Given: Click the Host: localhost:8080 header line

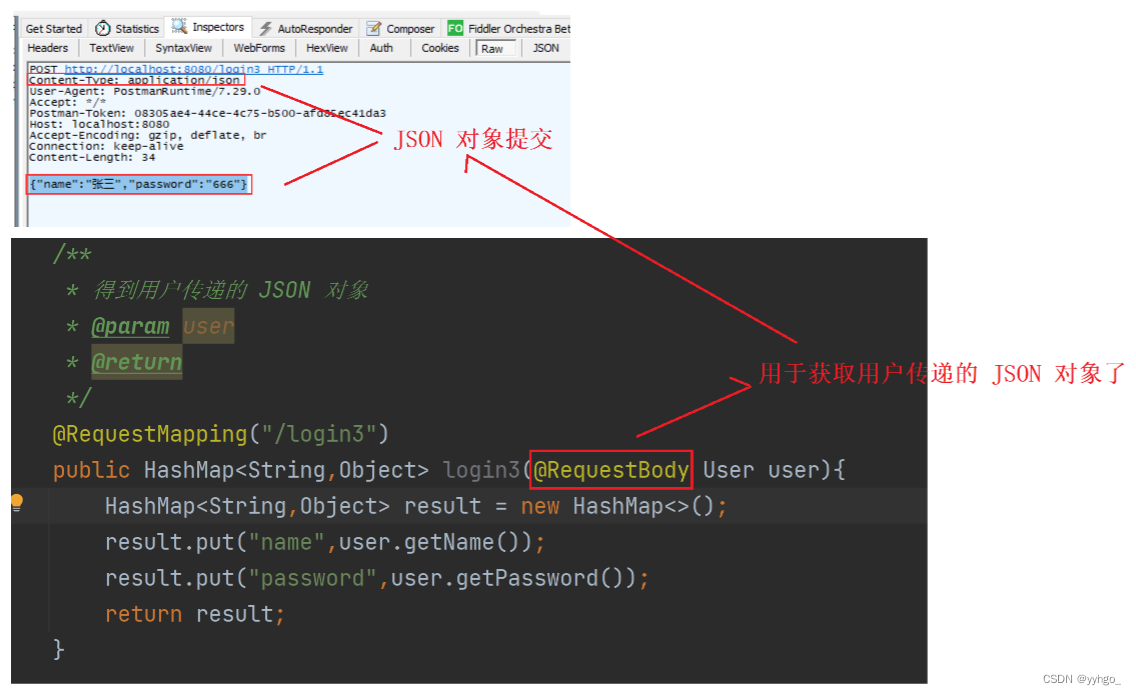Looking at the screenshot, I should [99, 124].
